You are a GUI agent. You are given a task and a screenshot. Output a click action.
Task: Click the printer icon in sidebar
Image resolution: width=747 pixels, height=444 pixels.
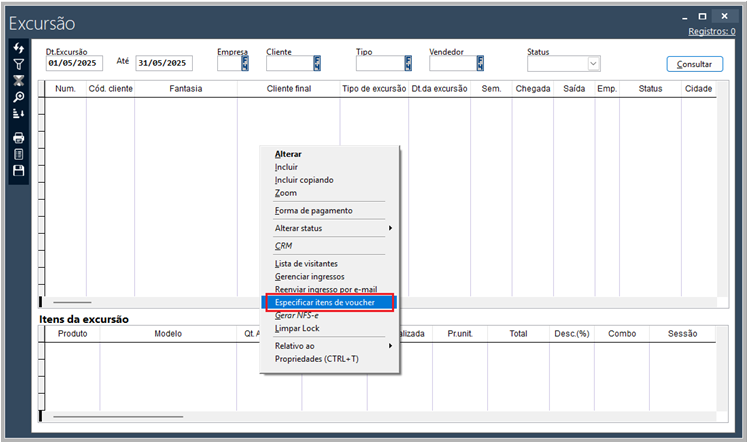[x=18, y=138]
